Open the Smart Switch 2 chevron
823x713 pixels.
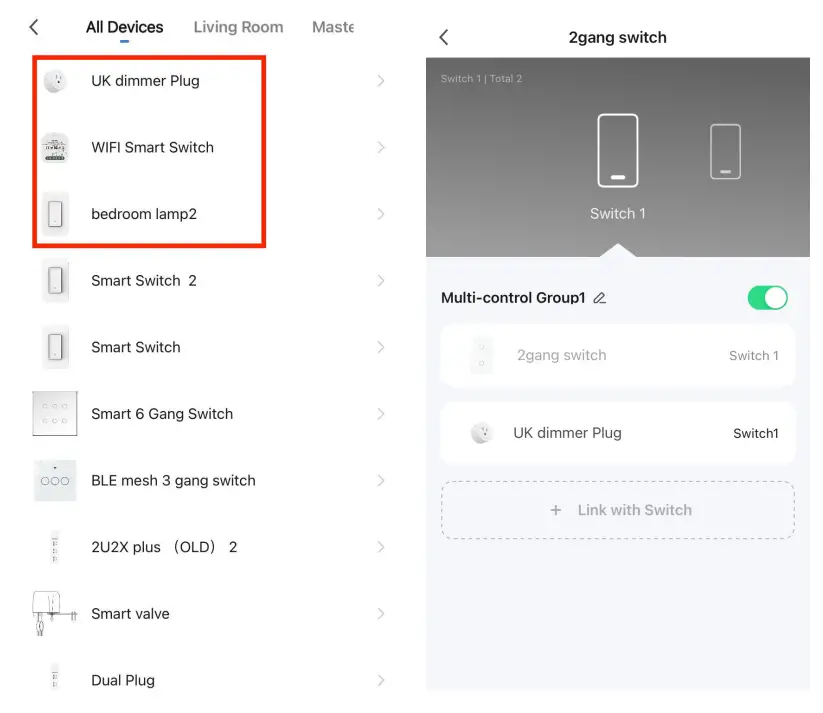click(x=381, y=281)
